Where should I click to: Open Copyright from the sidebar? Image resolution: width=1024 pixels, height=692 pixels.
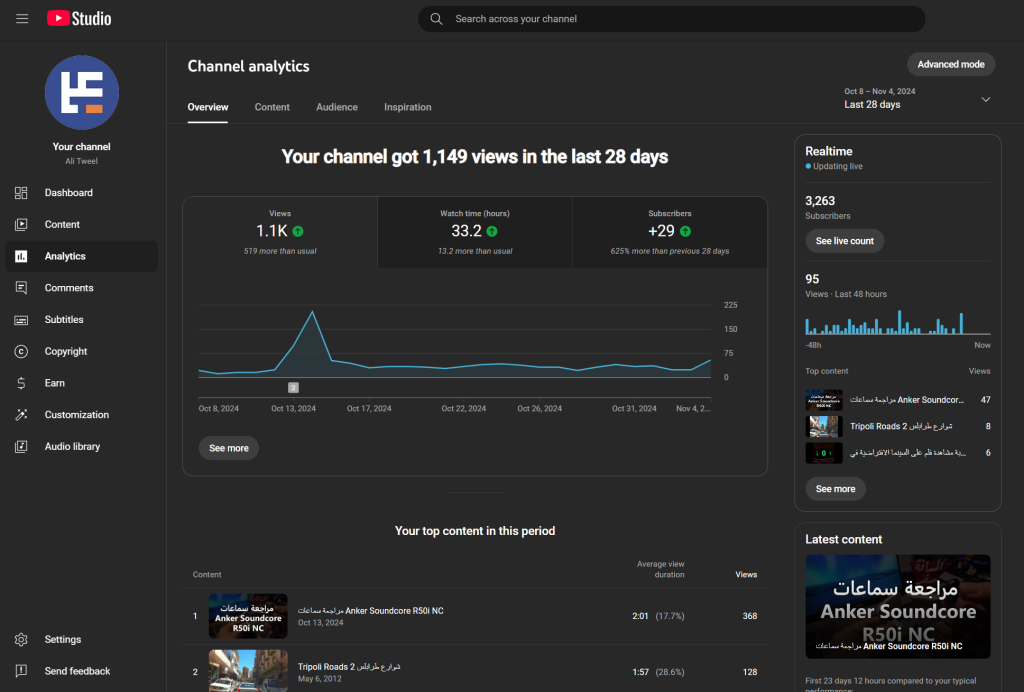82,351
